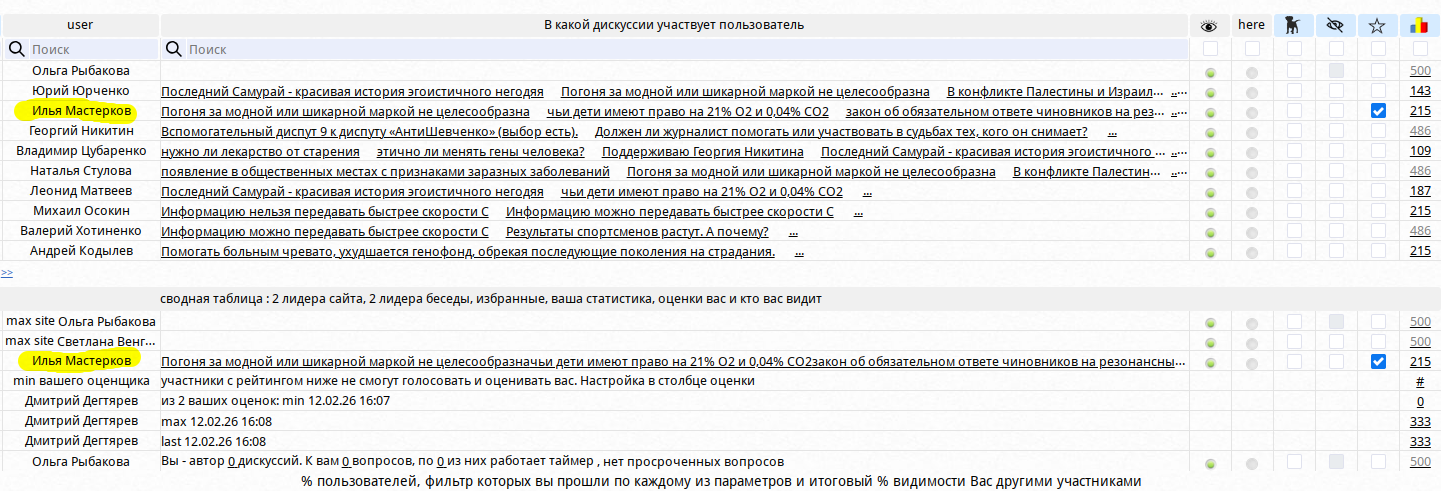This screenshot has width=1441, height=491.
Task: Click the 'here' column header
Action: coord(1251,25)
